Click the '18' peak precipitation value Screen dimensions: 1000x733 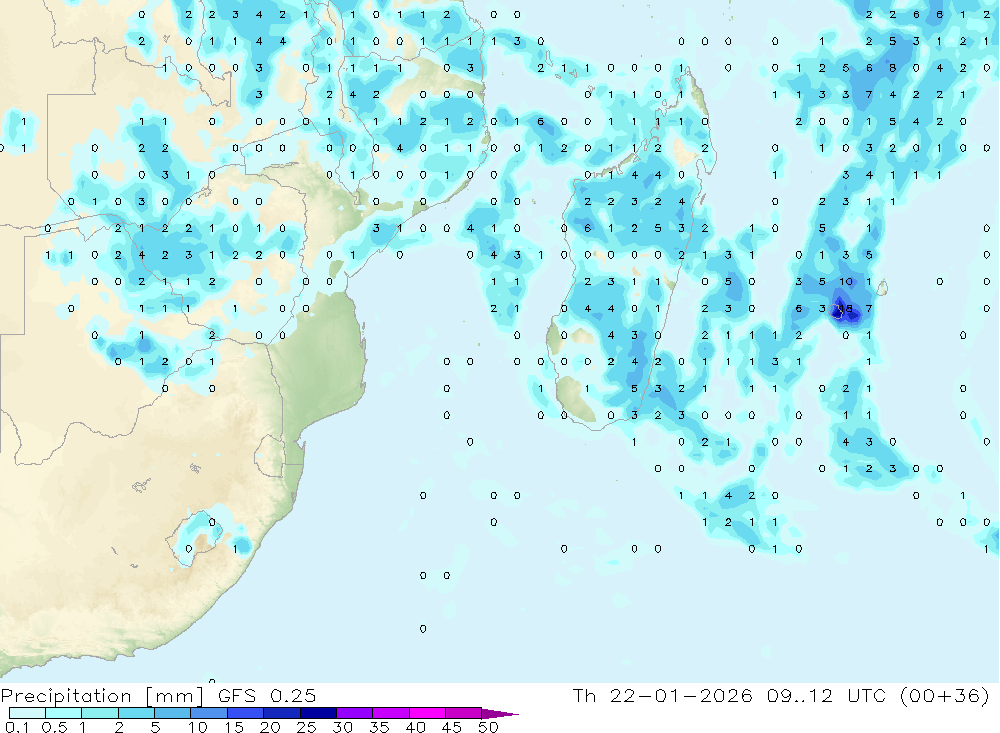point(846,309)
